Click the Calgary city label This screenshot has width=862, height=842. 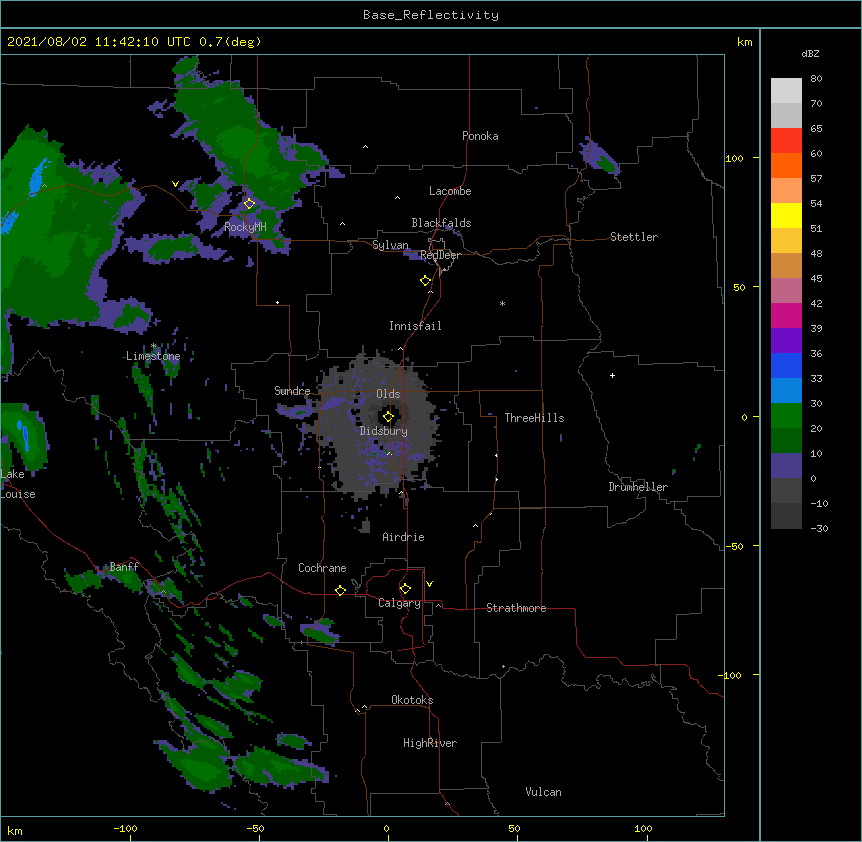pos(399,603)
